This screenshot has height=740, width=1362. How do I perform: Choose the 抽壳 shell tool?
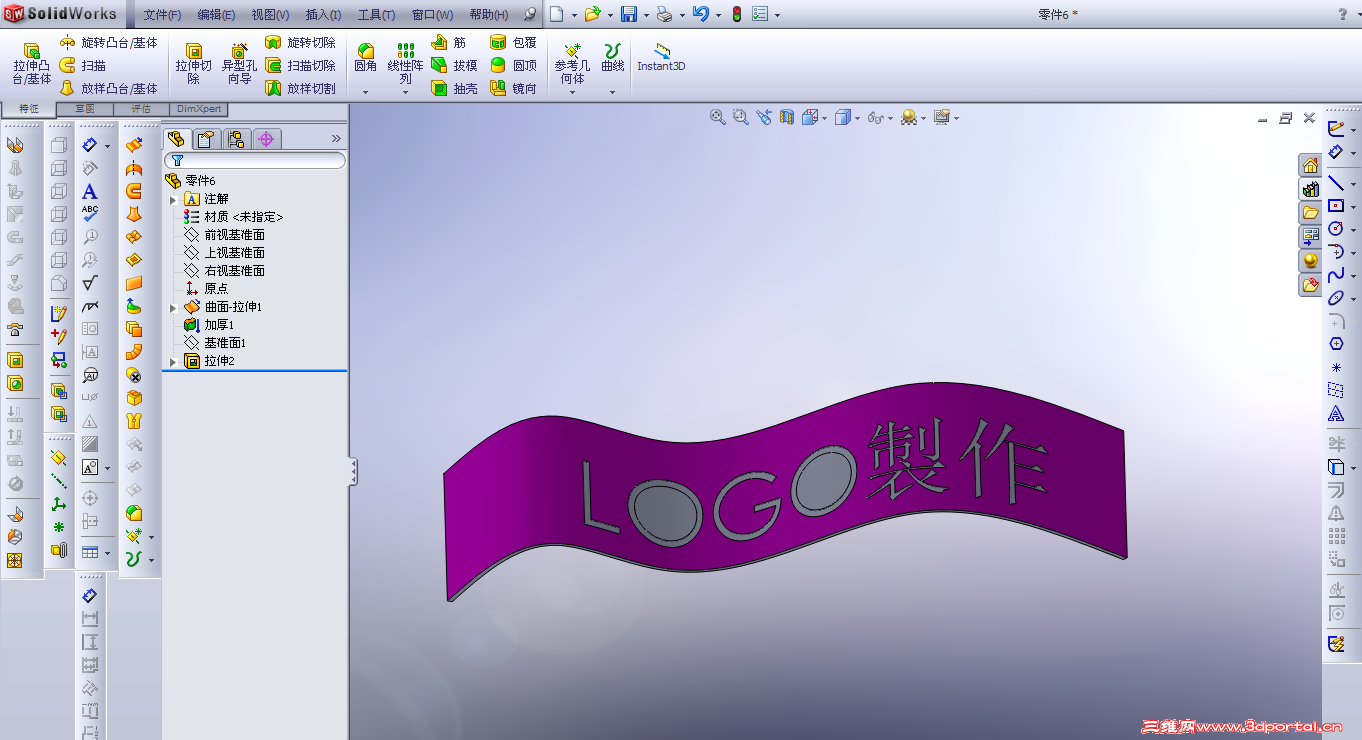click(x=454, y=88)
